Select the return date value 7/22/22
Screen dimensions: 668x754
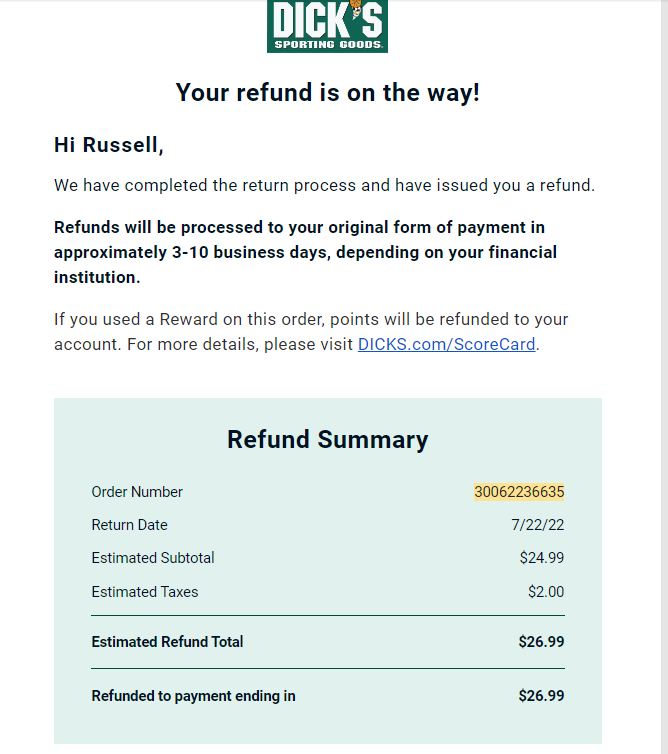click(538, 525)
